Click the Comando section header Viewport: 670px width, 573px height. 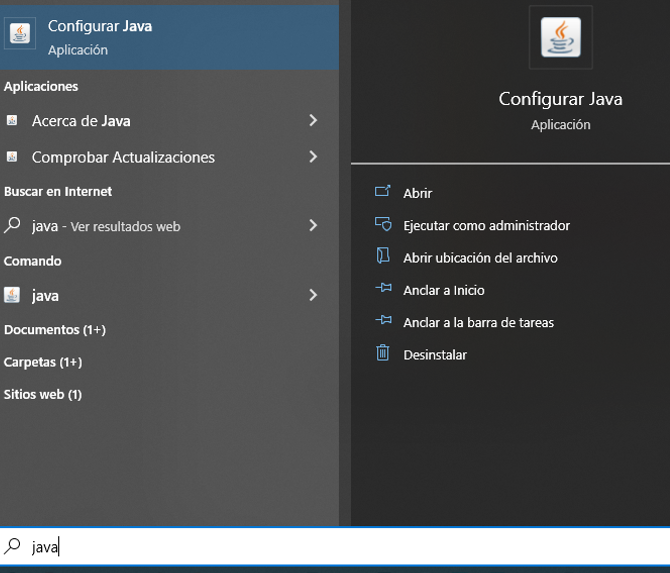click(32, 261)
